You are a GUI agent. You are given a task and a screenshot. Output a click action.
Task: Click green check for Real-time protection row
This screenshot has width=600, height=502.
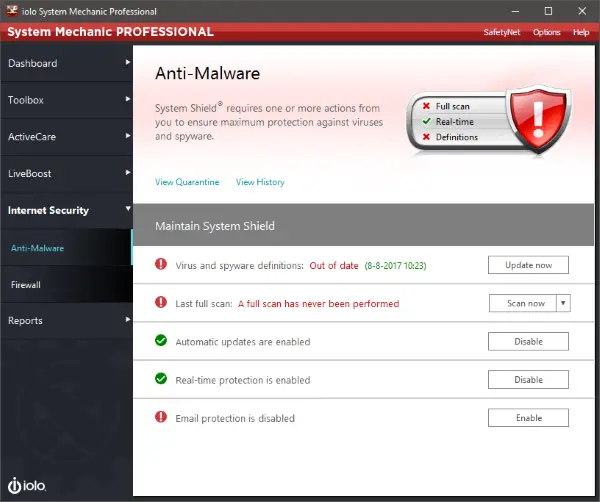(161, 378)
